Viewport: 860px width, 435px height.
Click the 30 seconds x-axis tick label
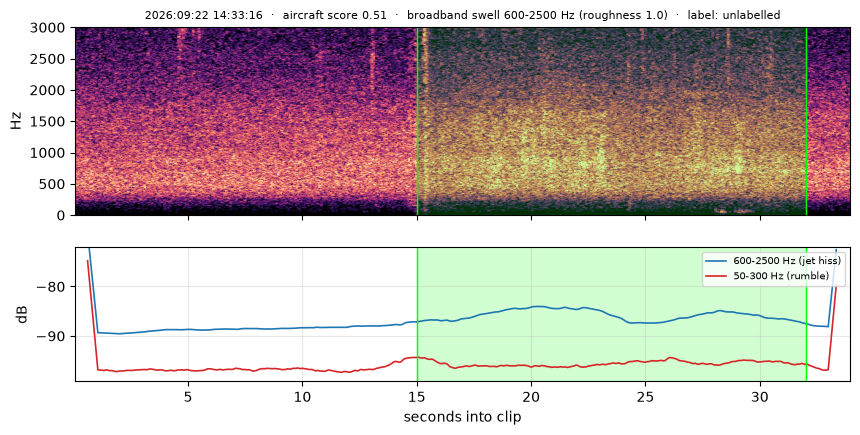760,396
